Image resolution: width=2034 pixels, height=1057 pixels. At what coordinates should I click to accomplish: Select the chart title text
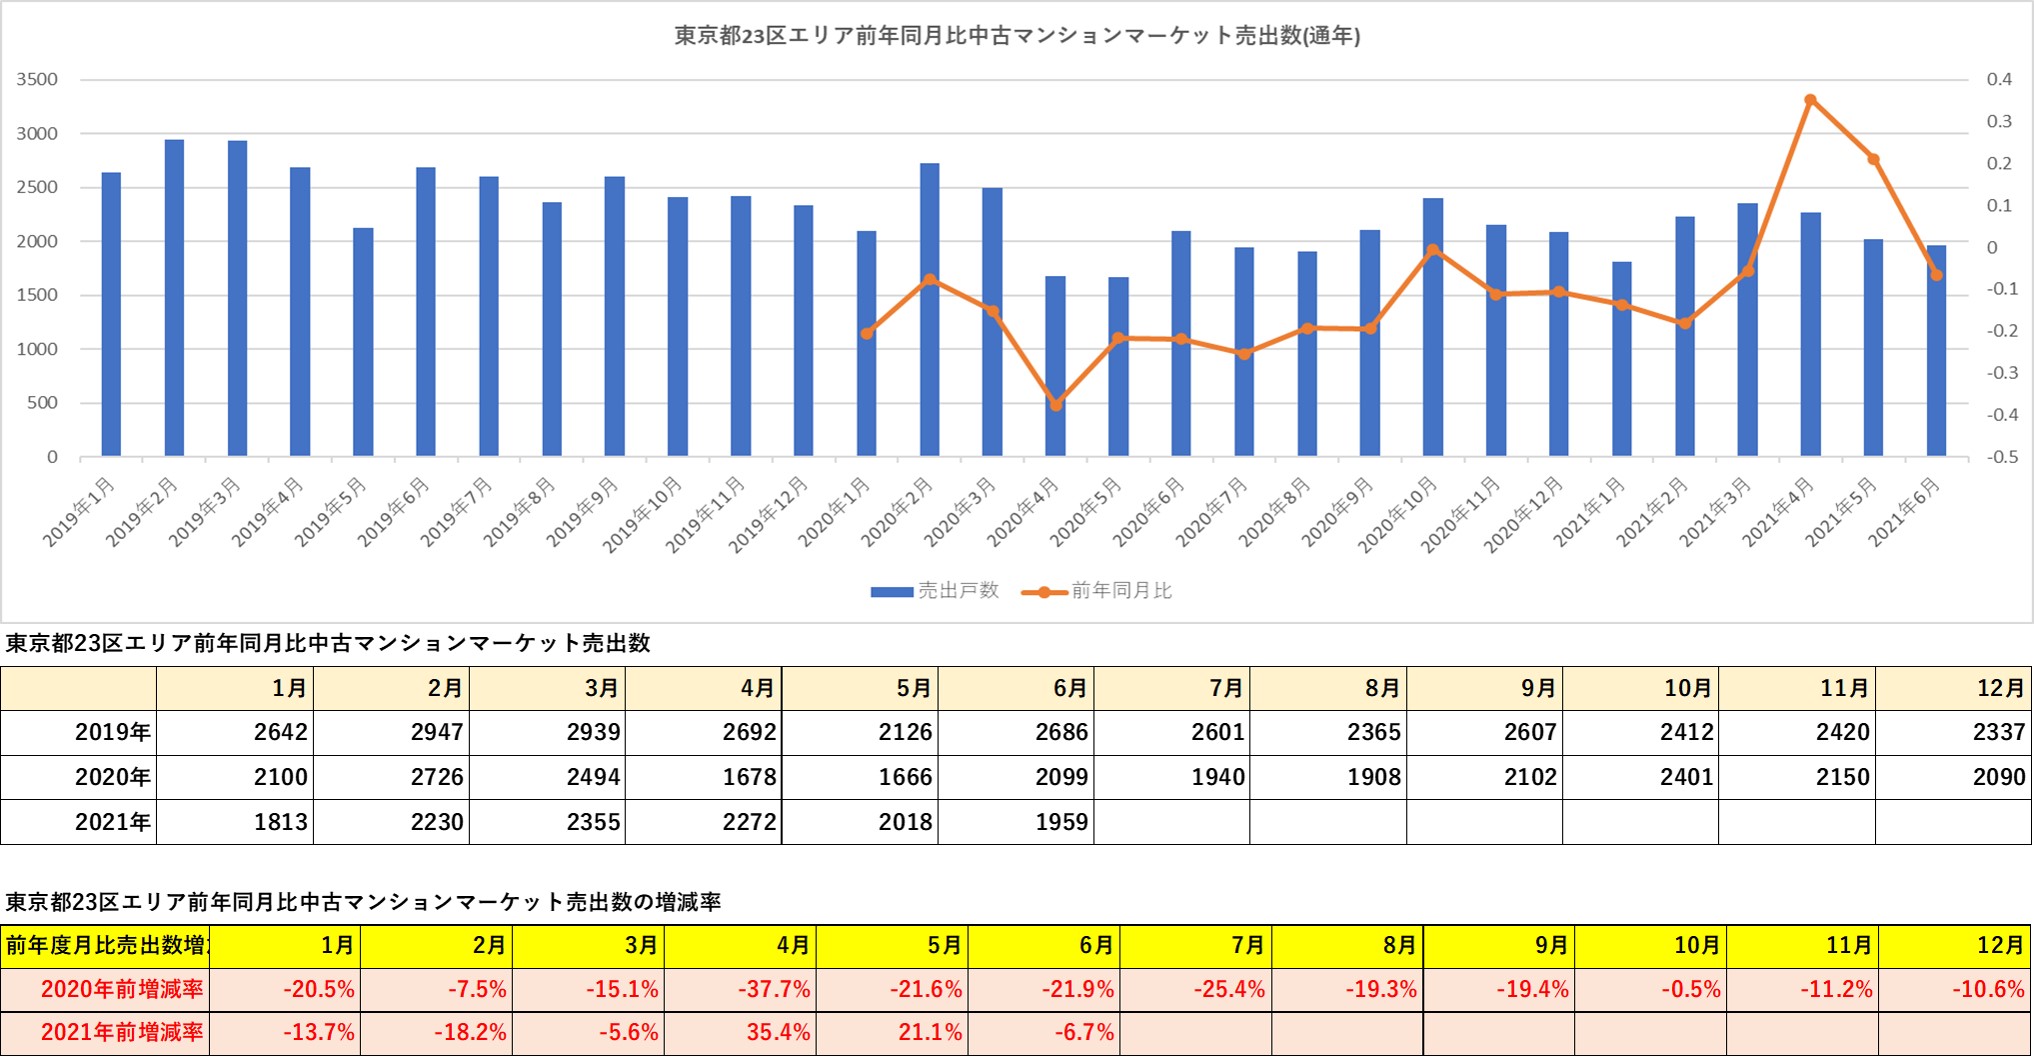1017,36
